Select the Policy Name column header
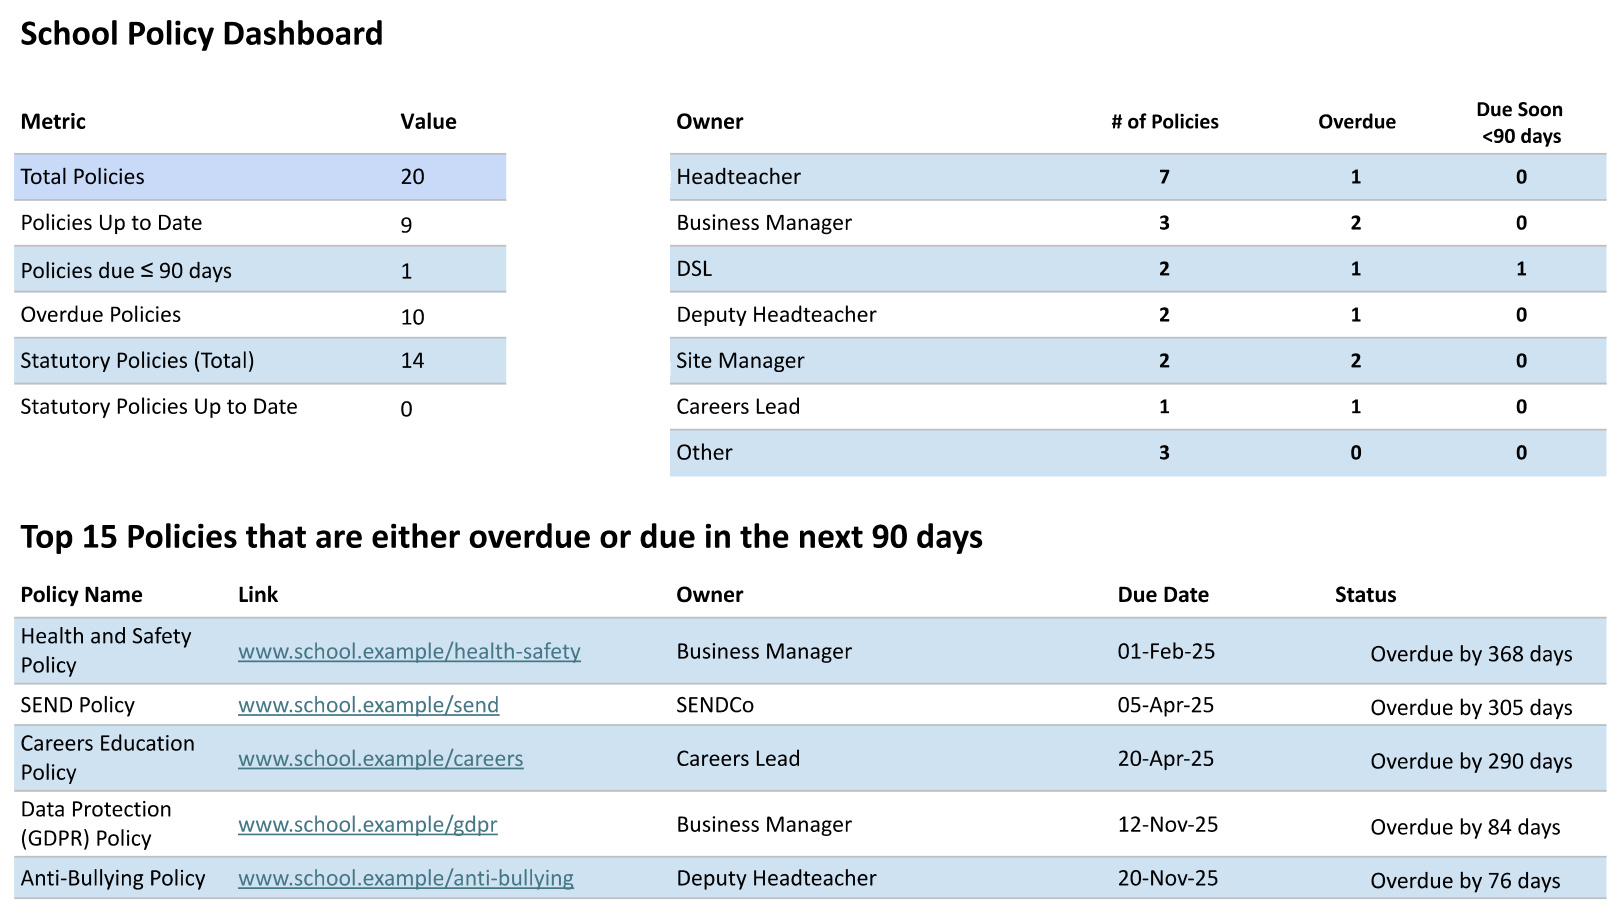1624x912 pixels. pyautogui.click(x=81, y=595)
